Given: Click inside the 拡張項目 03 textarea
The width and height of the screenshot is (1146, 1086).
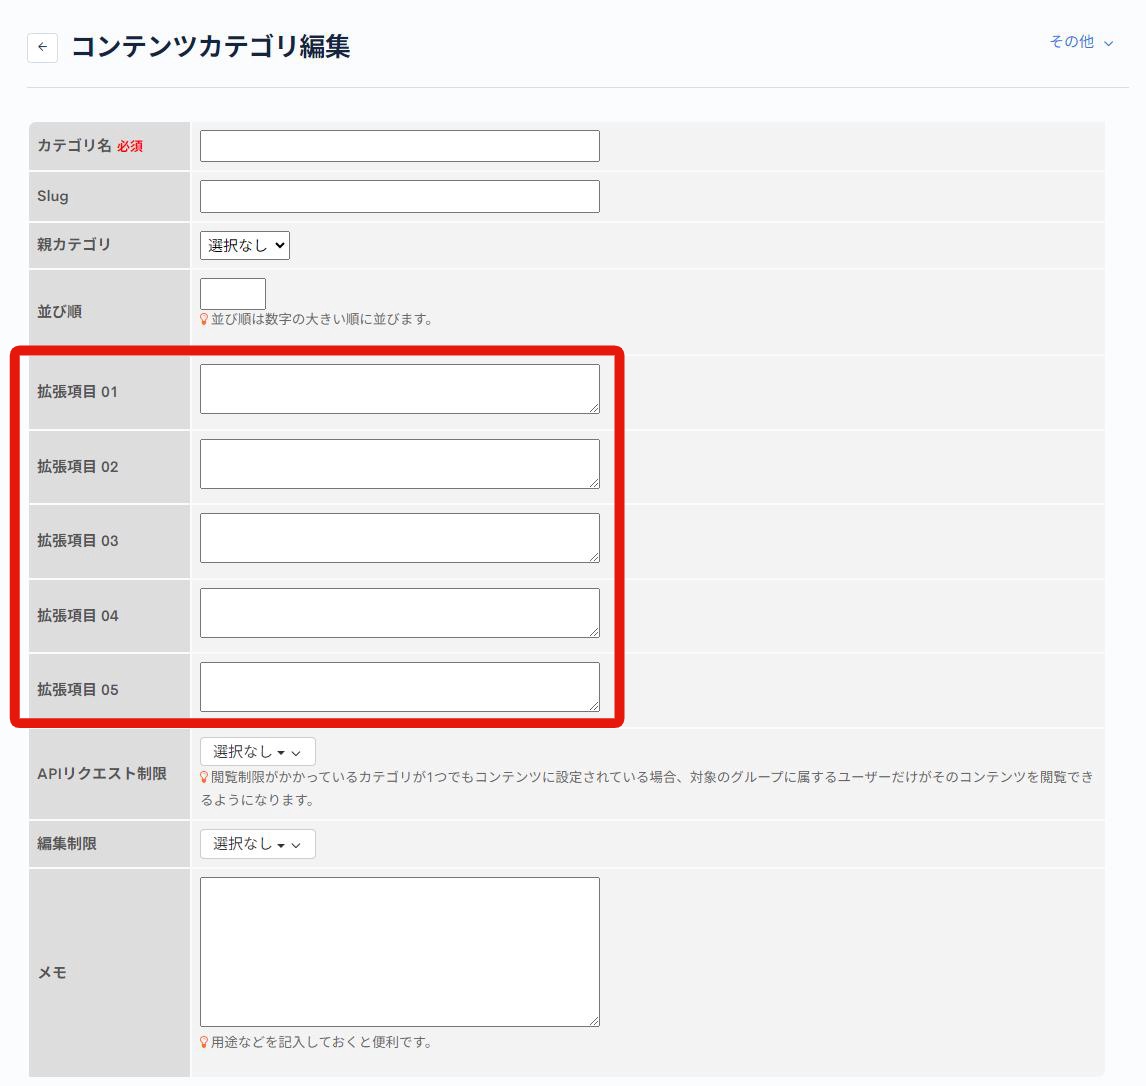Looking at the screenshot, I should point(399,538).
